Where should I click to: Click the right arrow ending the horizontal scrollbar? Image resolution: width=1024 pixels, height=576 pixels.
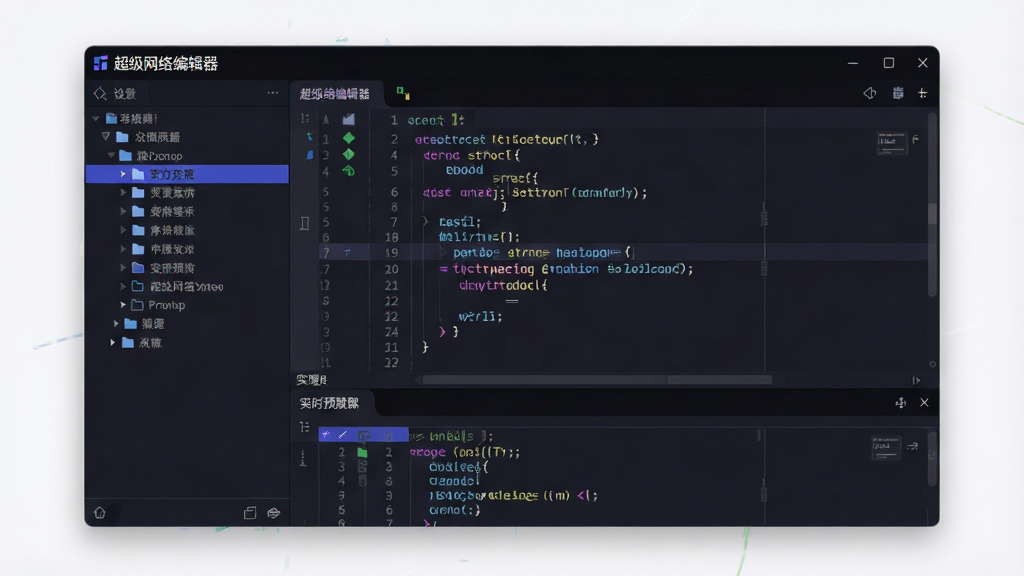[916, 380]
